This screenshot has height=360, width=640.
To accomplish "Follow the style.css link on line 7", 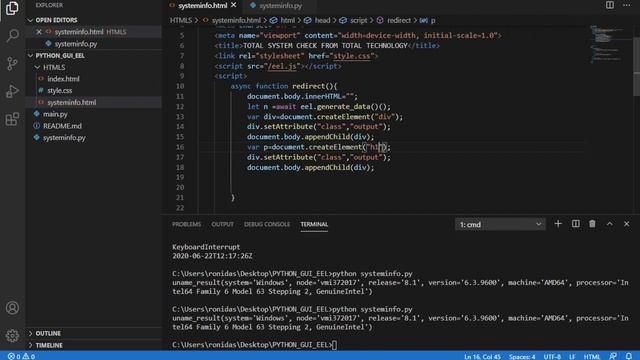I will [x=351, y=56].
